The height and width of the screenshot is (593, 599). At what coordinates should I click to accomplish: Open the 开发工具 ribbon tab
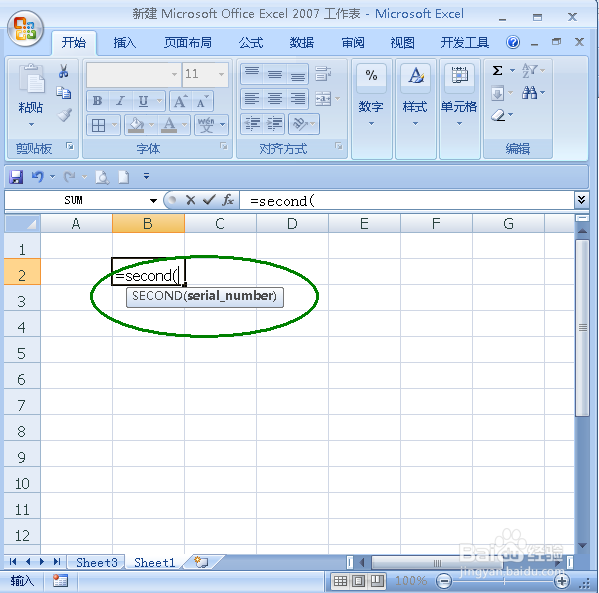(x=465, y=42)
